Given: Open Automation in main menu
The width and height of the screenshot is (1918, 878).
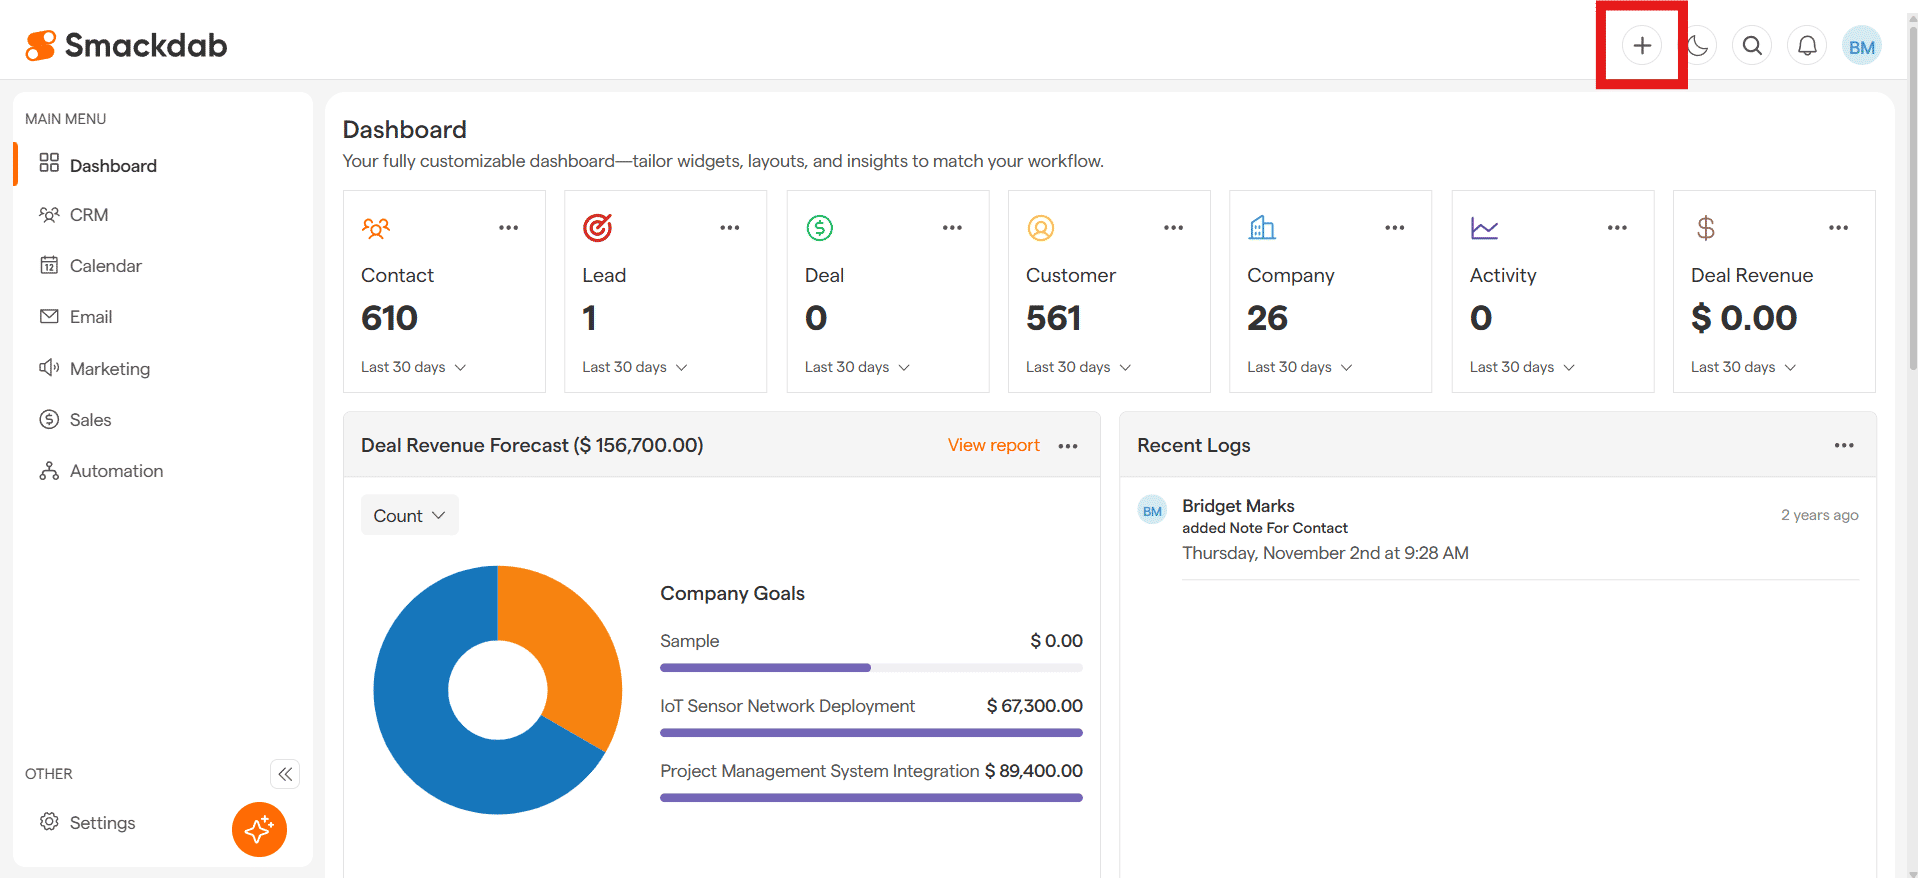Looking at the screenshot, I should [x=116, y=471].
